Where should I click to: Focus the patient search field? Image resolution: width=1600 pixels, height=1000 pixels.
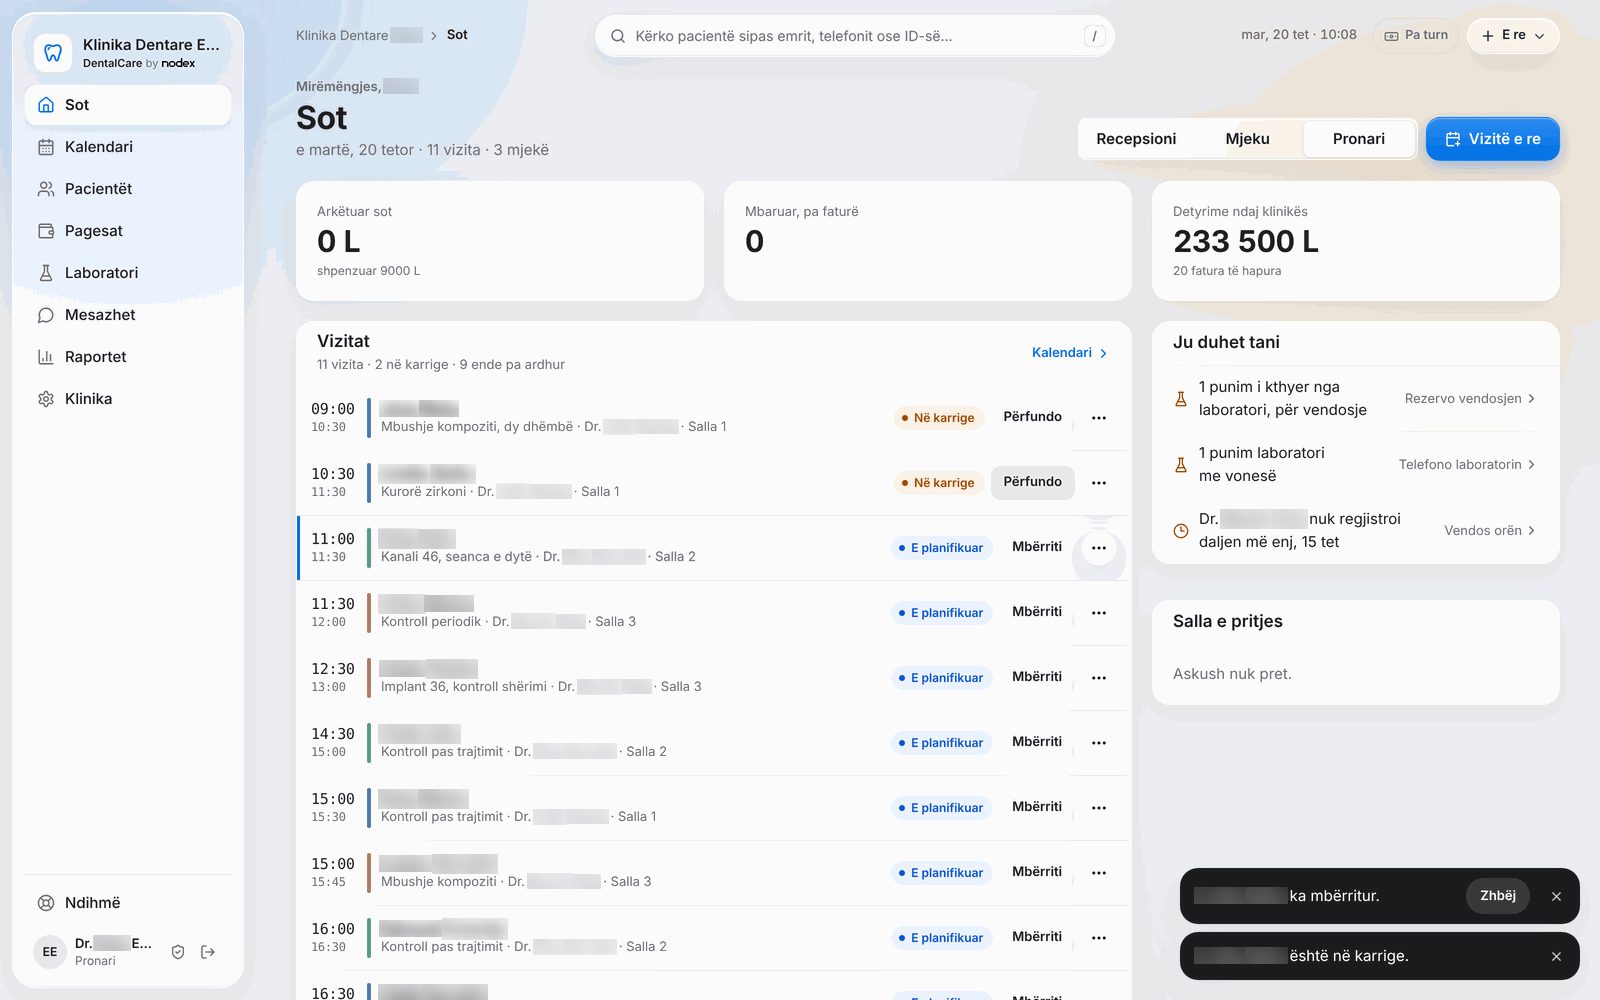(x=855, y=36)
